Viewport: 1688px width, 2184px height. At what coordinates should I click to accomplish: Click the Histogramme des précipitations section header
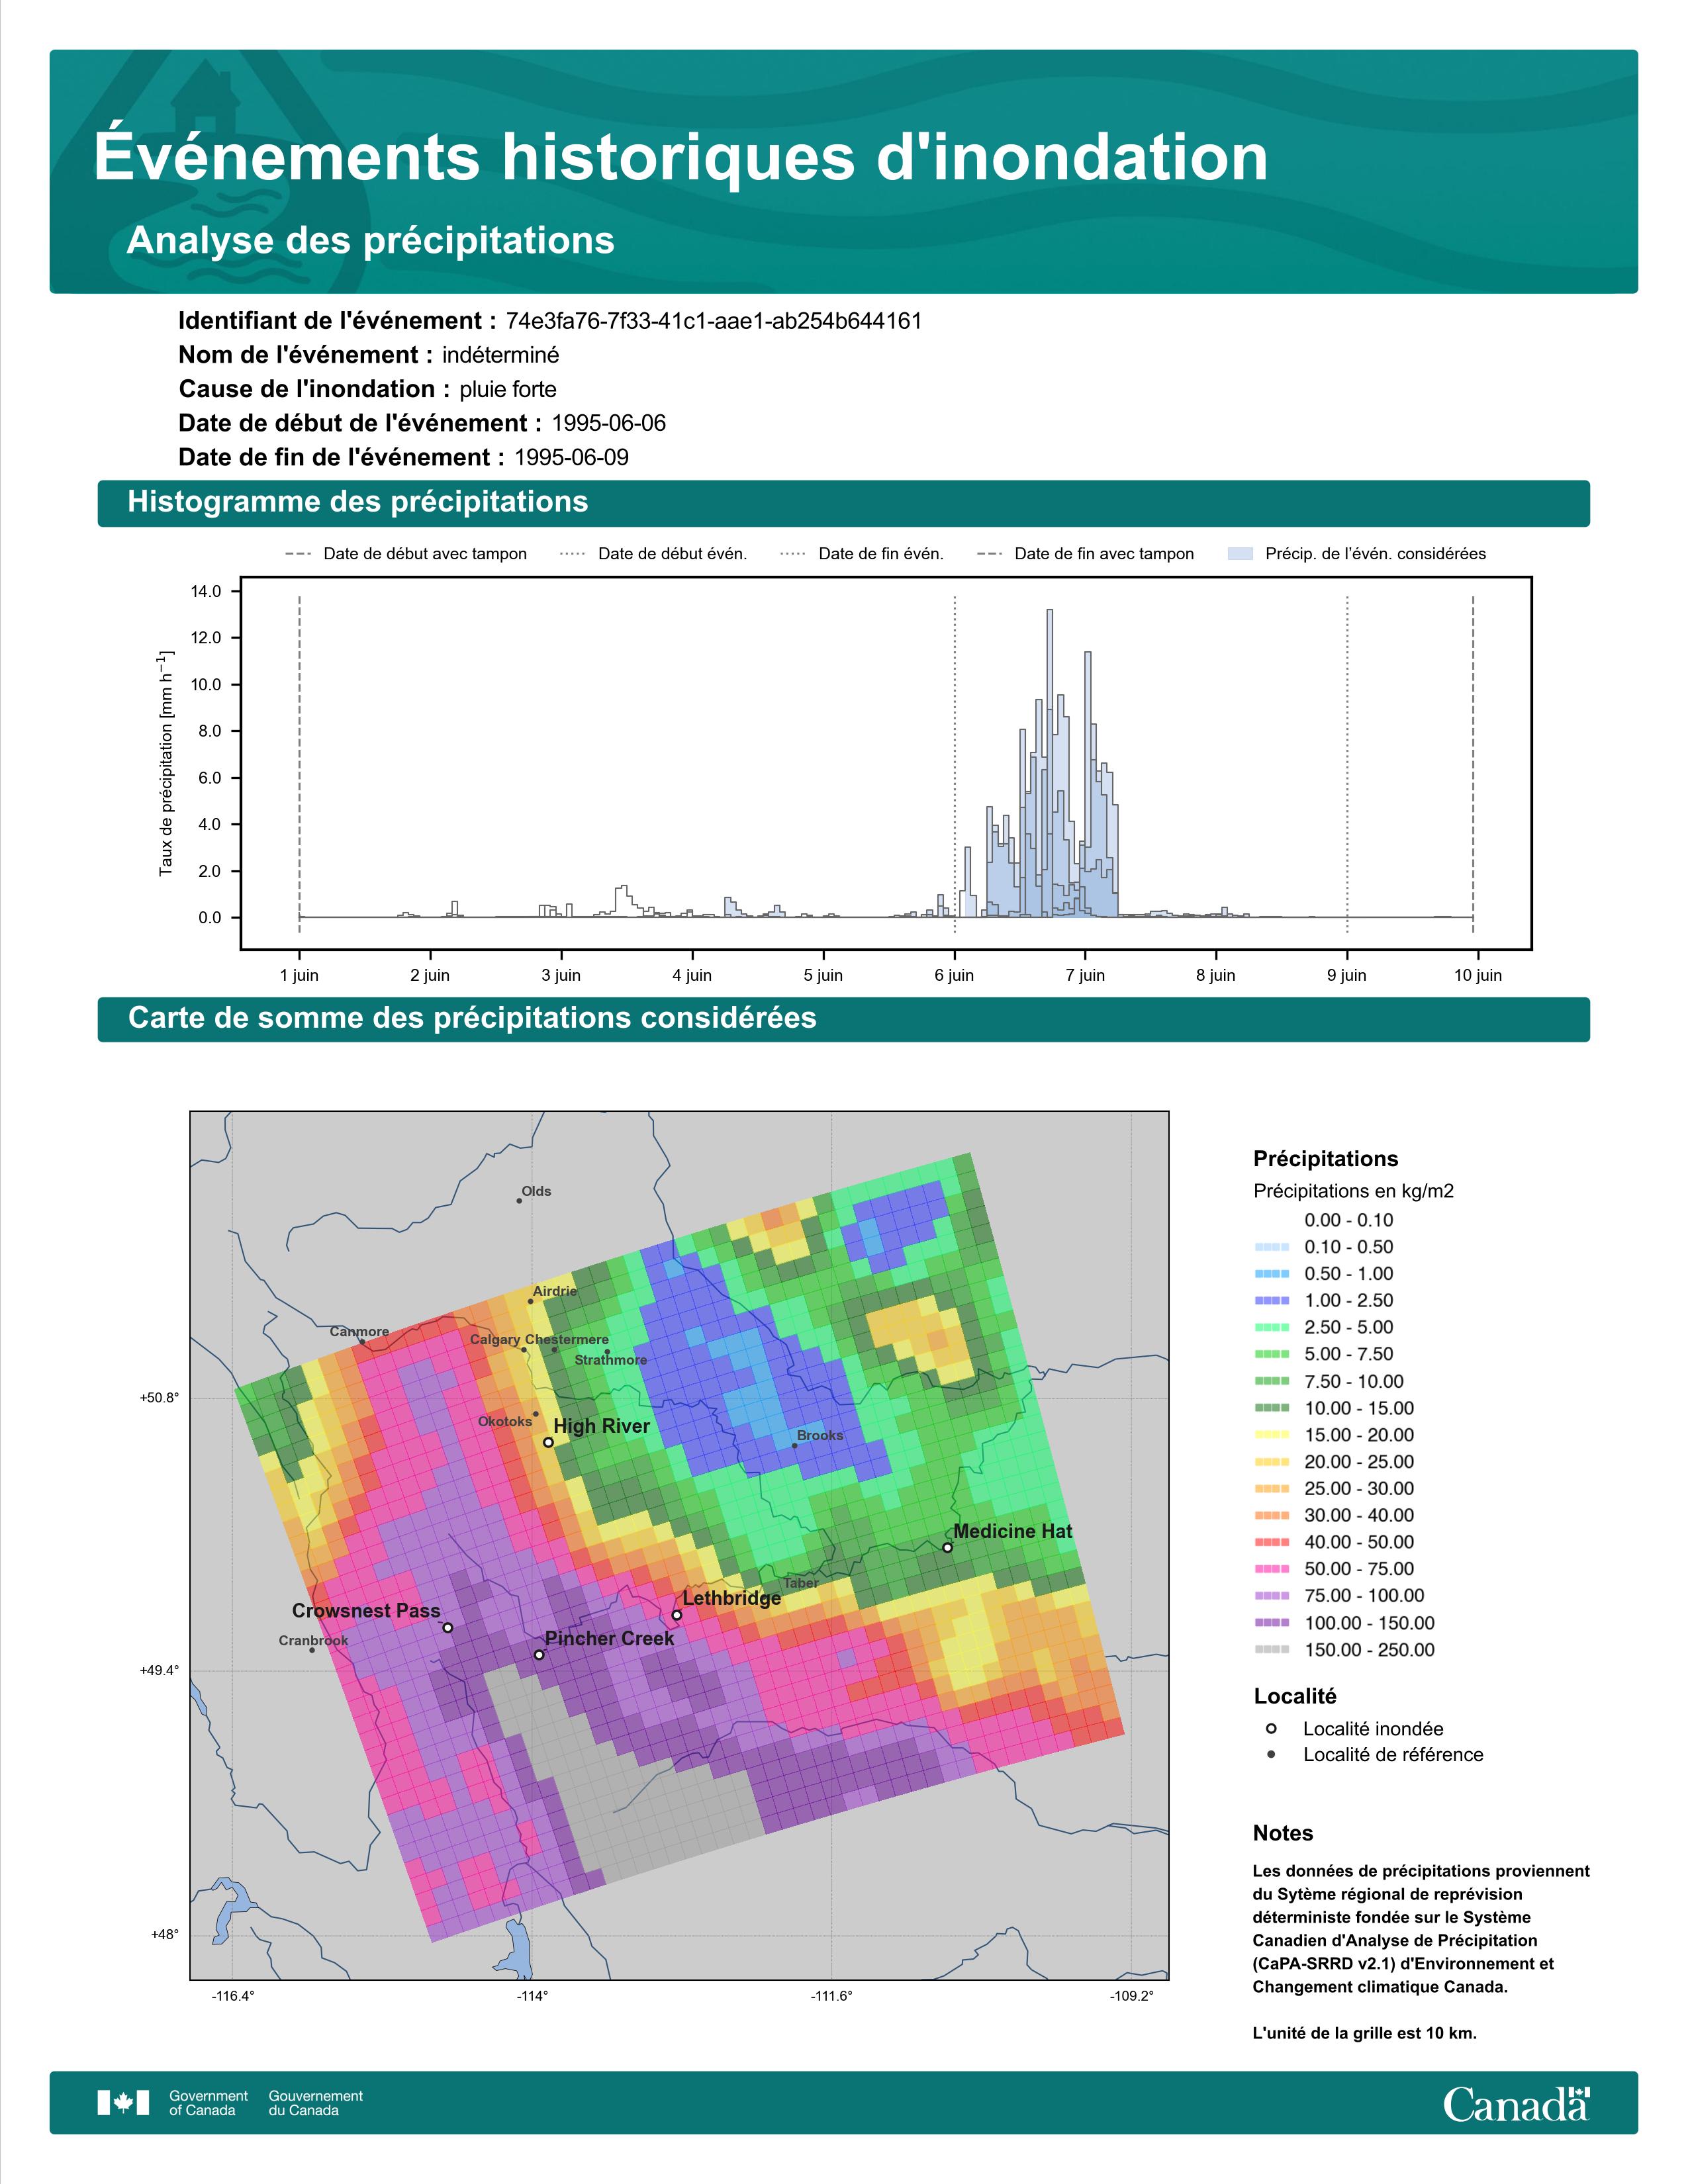coord(844,503)
